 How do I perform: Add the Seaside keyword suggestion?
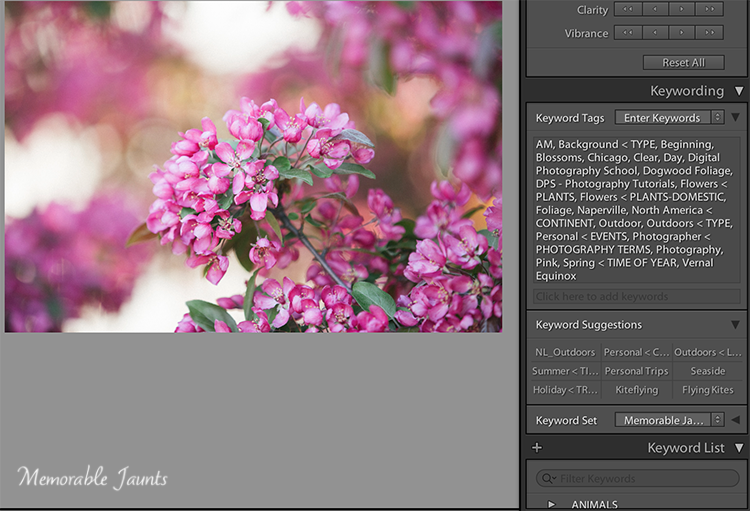[x=707, y=371]
